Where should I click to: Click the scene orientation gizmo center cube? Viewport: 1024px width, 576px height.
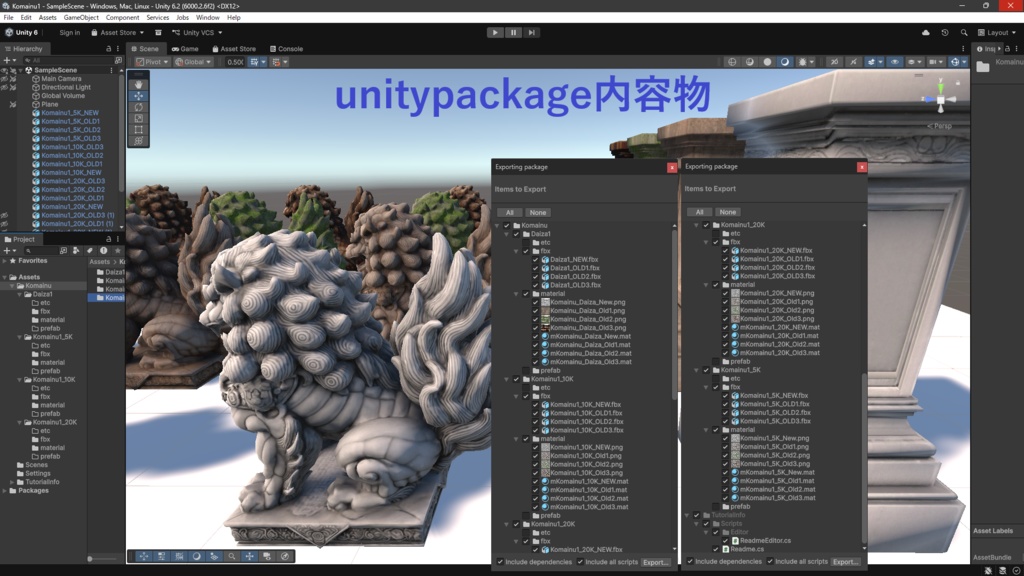click(x=940, y=100)
